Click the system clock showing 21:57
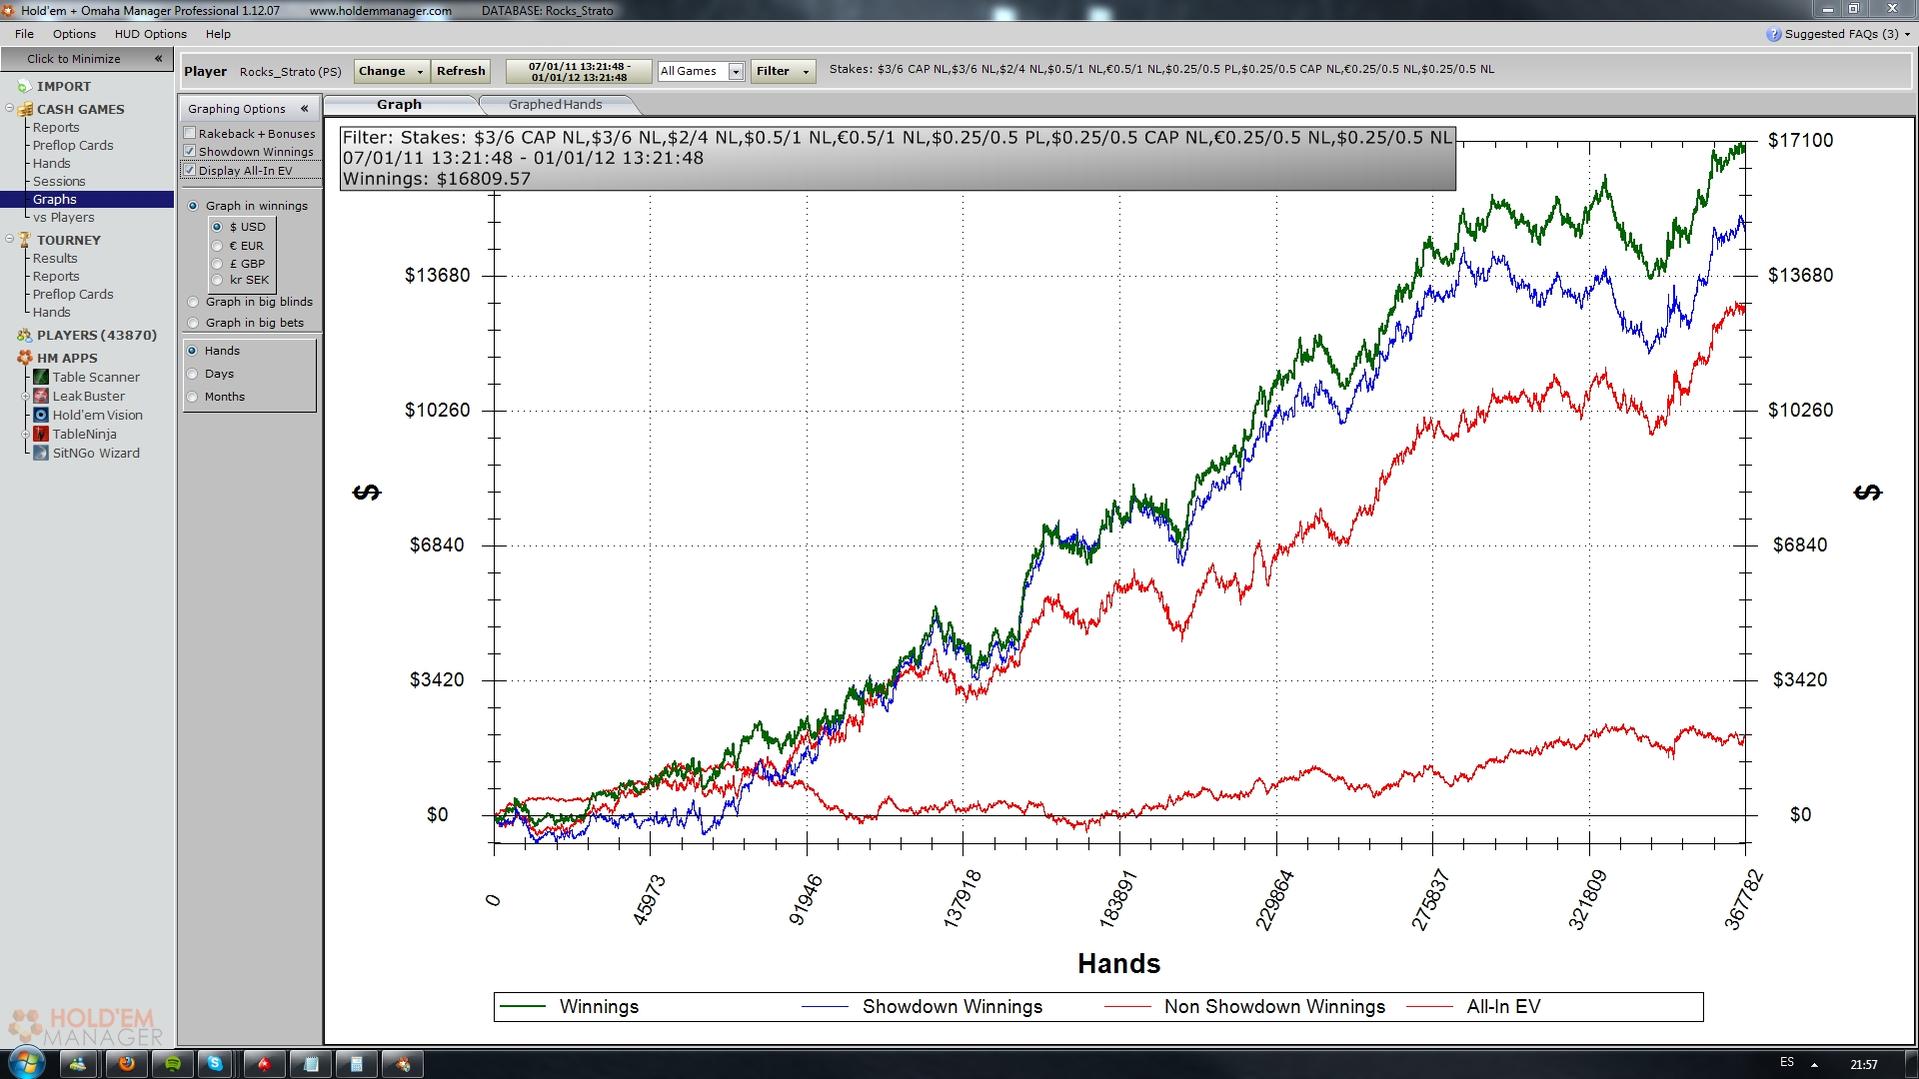The width and height of the screenshot is (1919, 1079). pos(1864,1065)
